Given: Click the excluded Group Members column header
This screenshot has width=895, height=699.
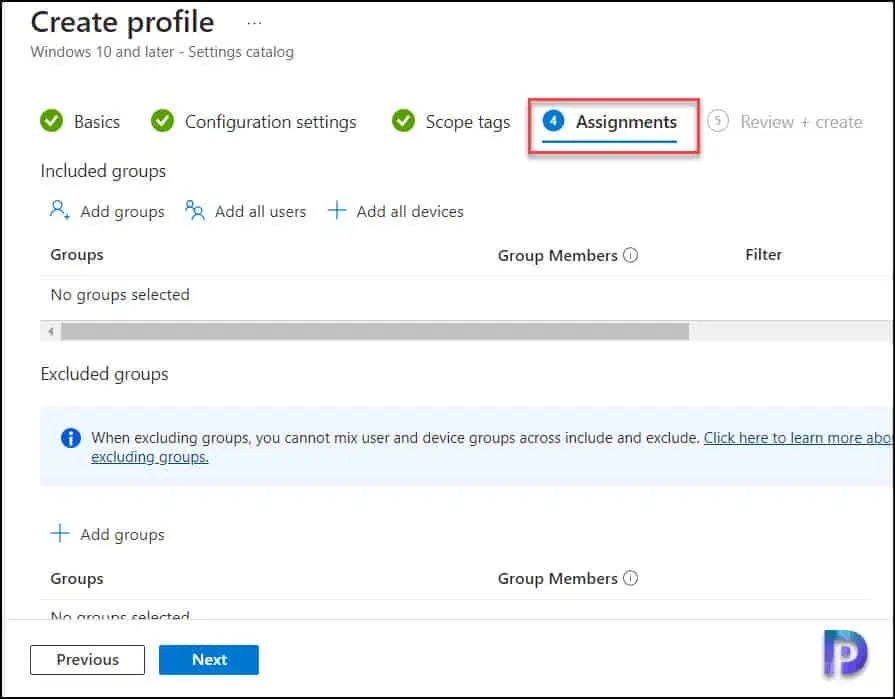Looking at the screenshot, I should 558,579.
